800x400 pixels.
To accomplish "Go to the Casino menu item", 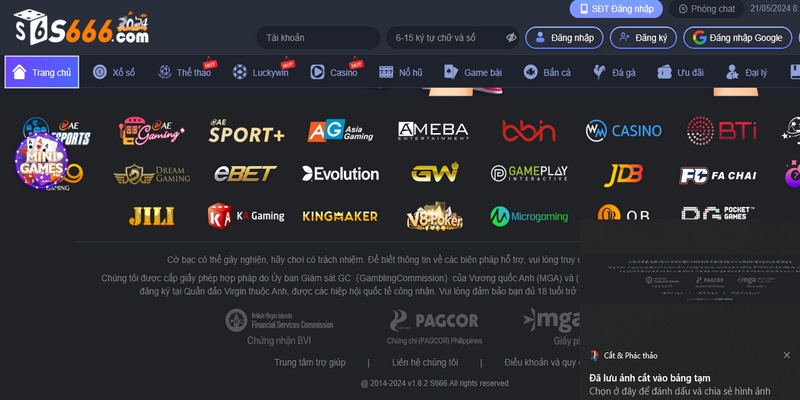I will pyautogui.click(x=334, y=72).
